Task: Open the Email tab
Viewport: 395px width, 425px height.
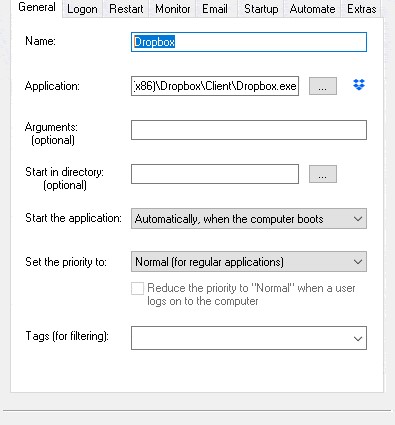Action: point(215,9)
